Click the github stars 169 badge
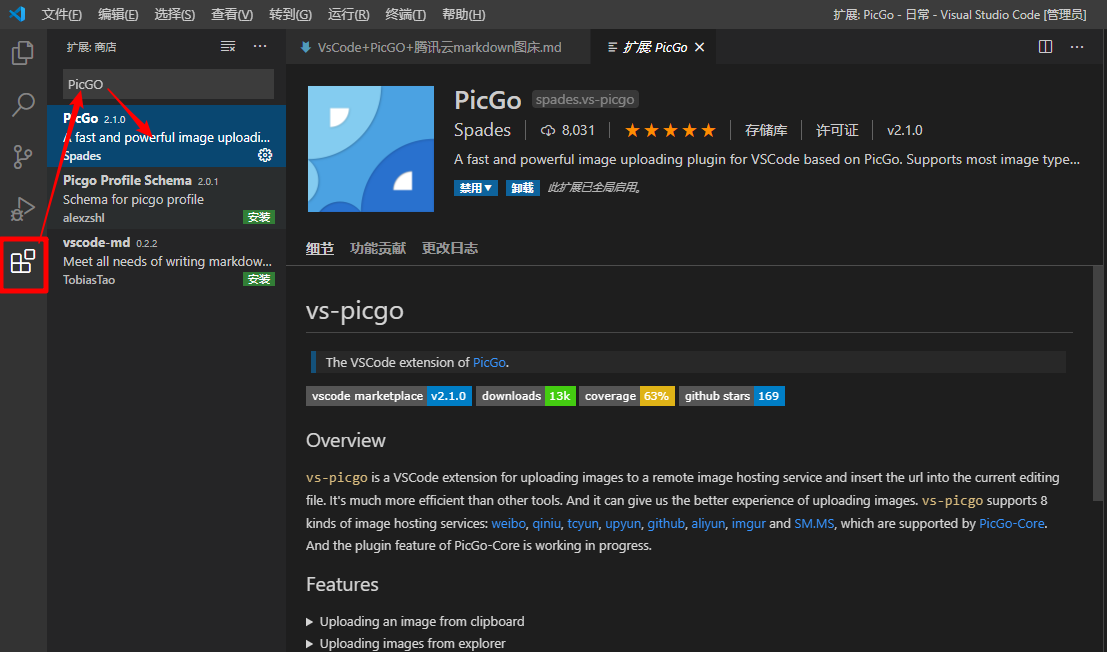 point(732,396)
